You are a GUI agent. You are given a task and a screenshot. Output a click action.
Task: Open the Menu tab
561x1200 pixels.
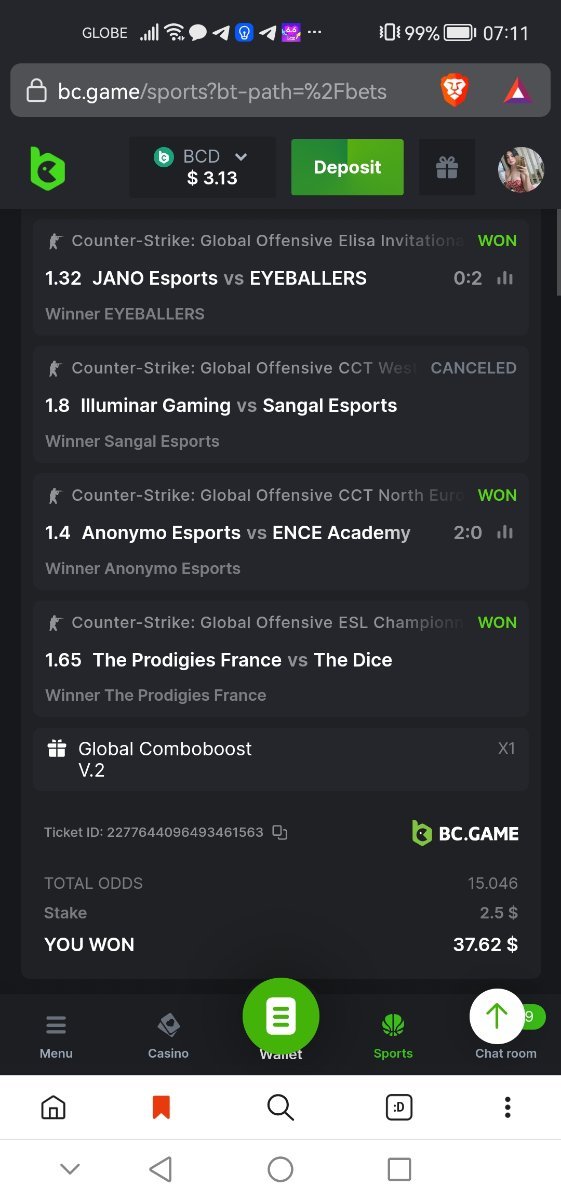(56, 1036)
